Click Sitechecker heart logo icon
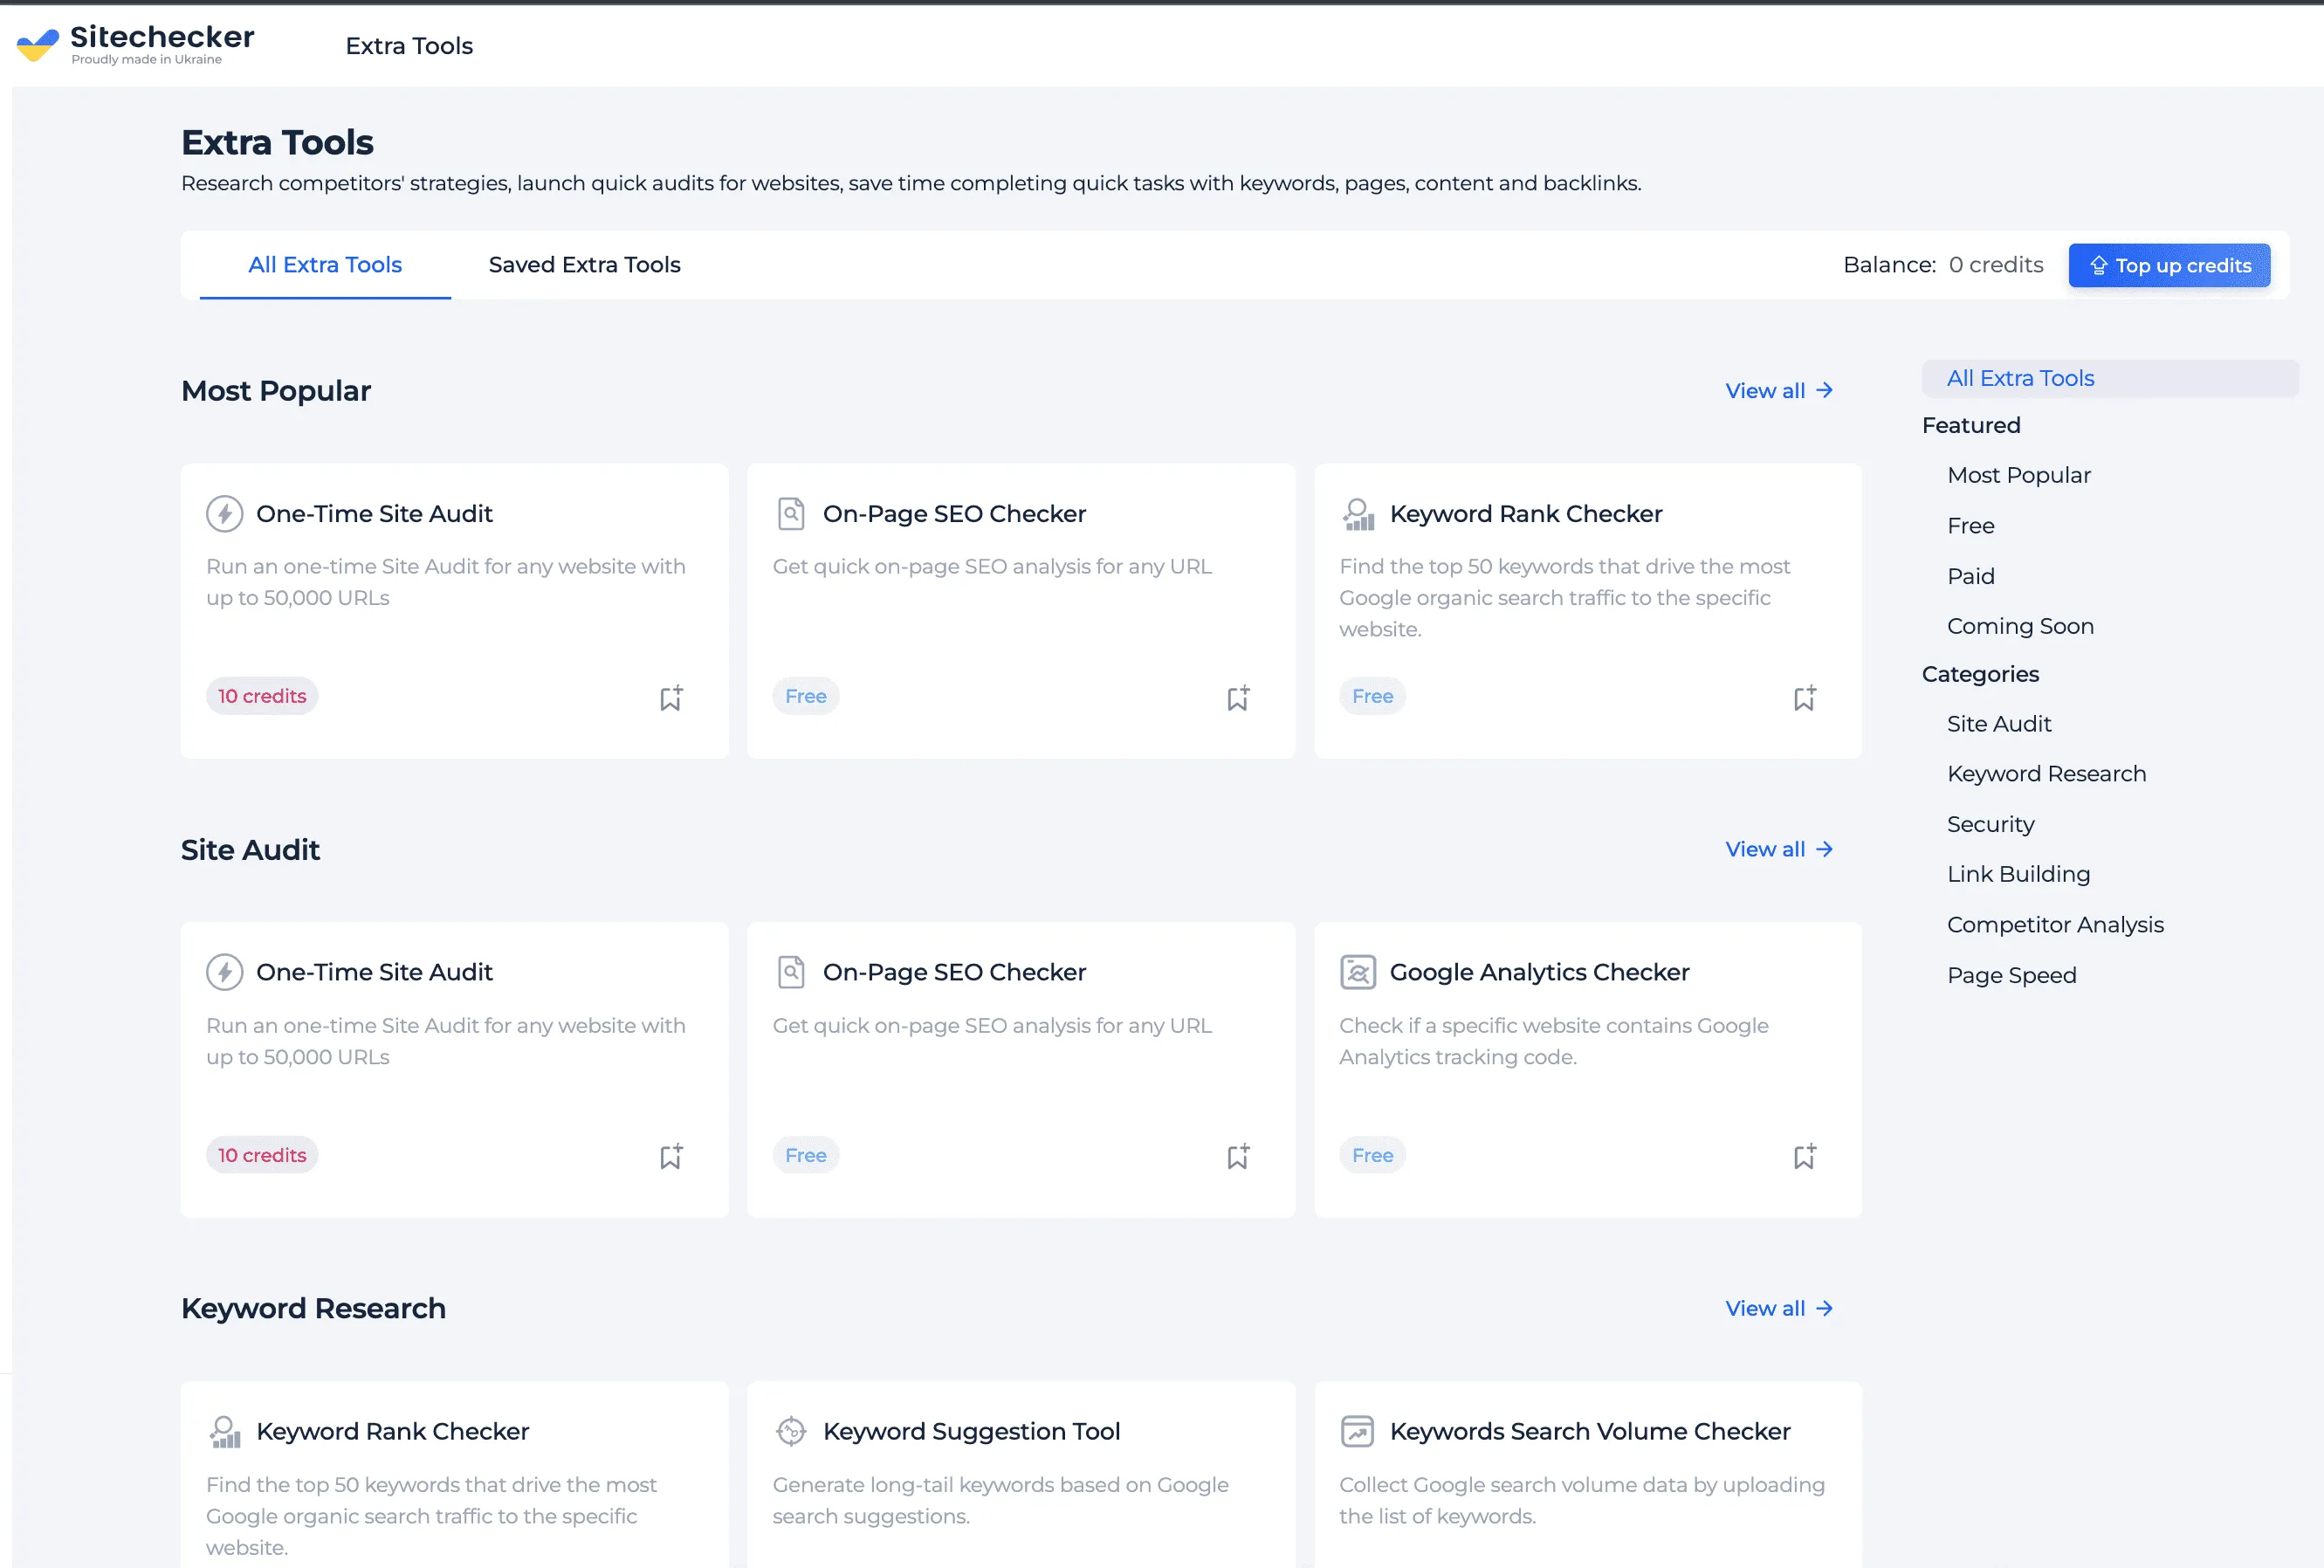 (38, 45)
